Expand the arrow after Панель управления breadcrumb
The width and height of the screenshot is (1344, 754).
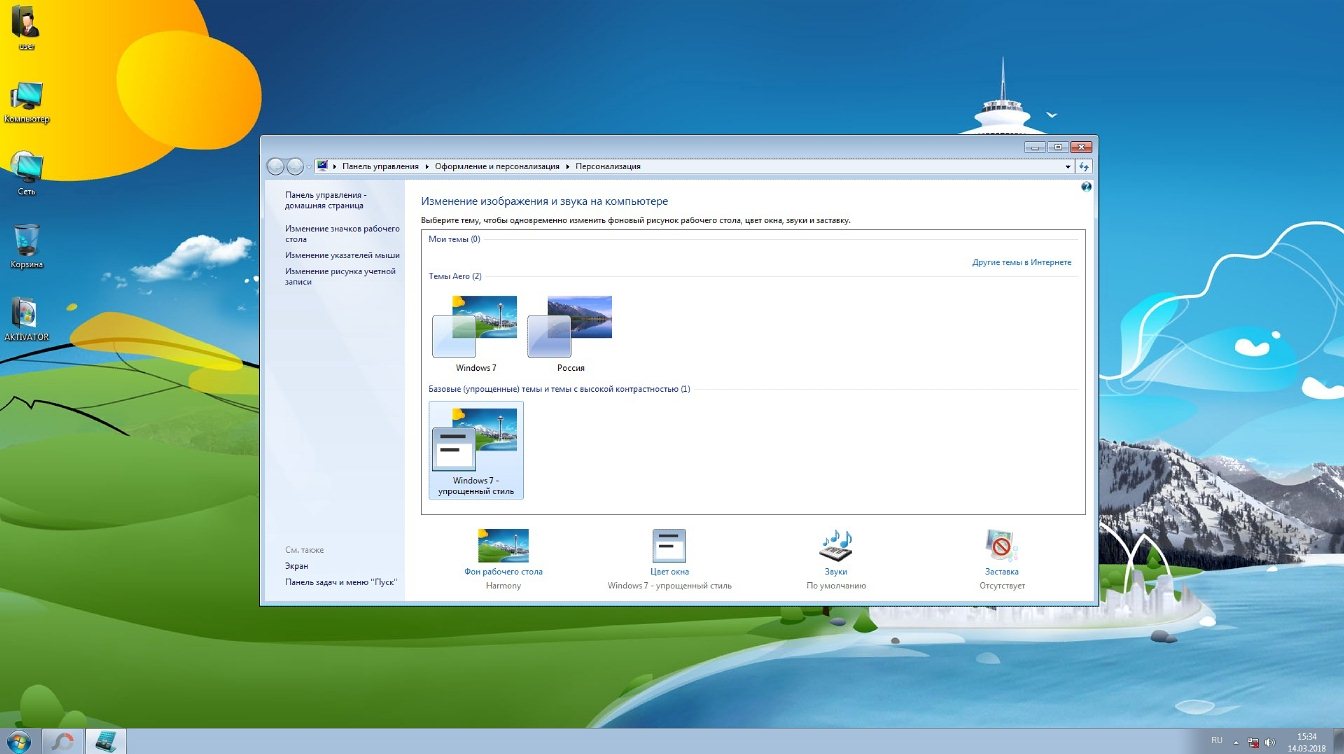427,166
